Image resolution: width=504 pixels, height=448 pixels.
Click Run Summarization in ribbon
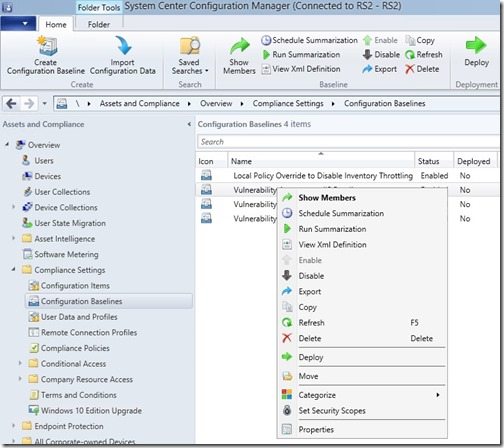click(301, 55)
